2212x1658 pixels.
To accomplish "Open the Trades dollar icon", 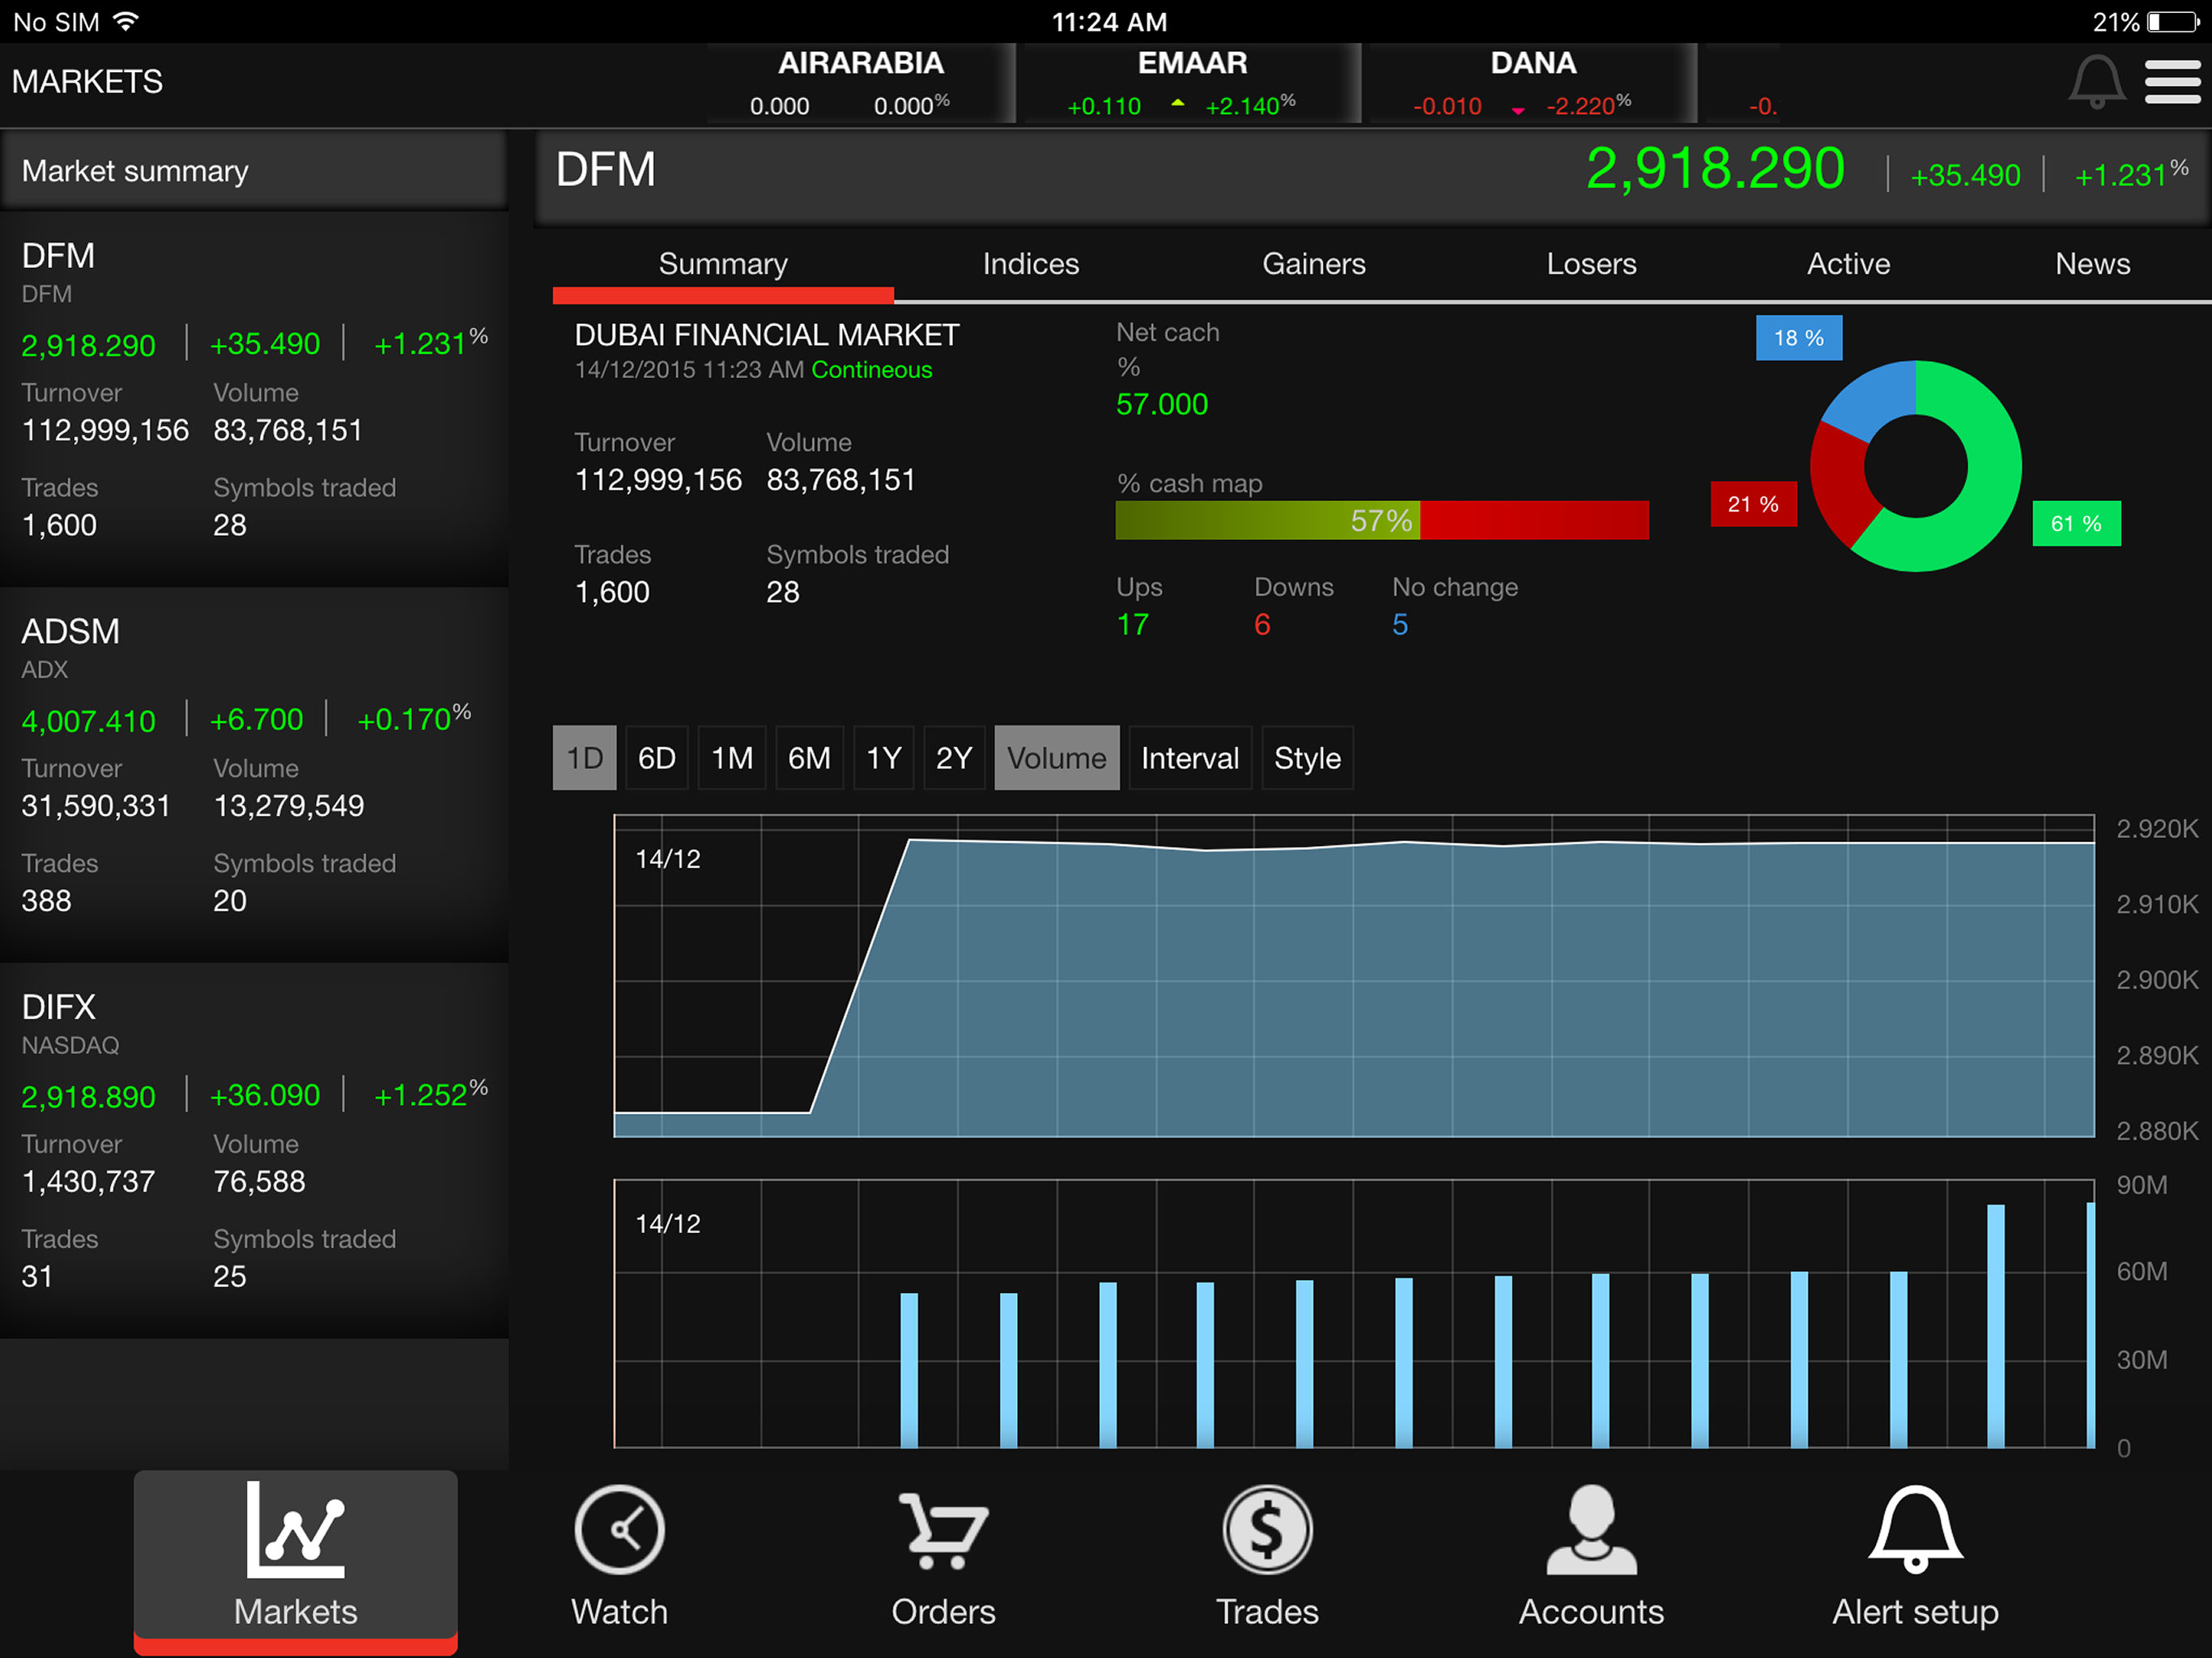I will tap(1267, 1529).
